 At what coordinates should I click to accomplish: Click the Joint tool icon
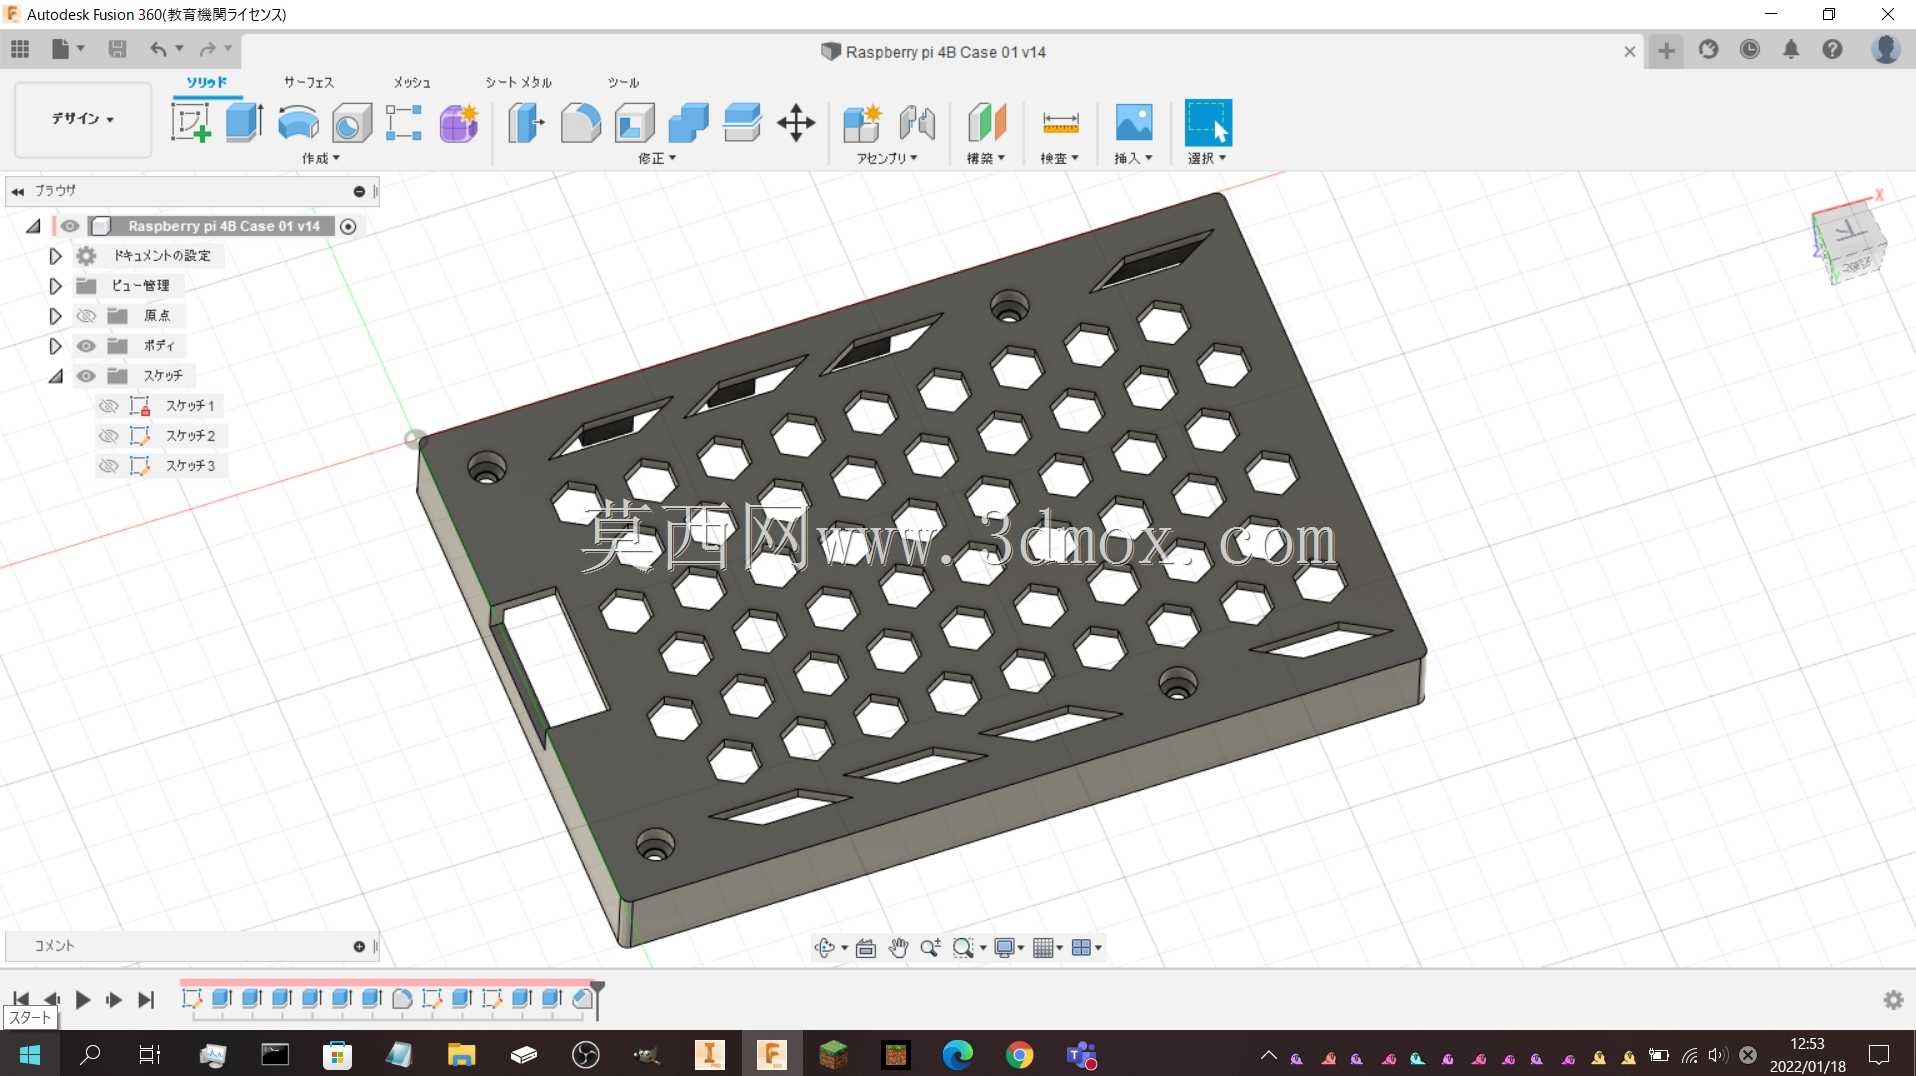coord(917,123)
